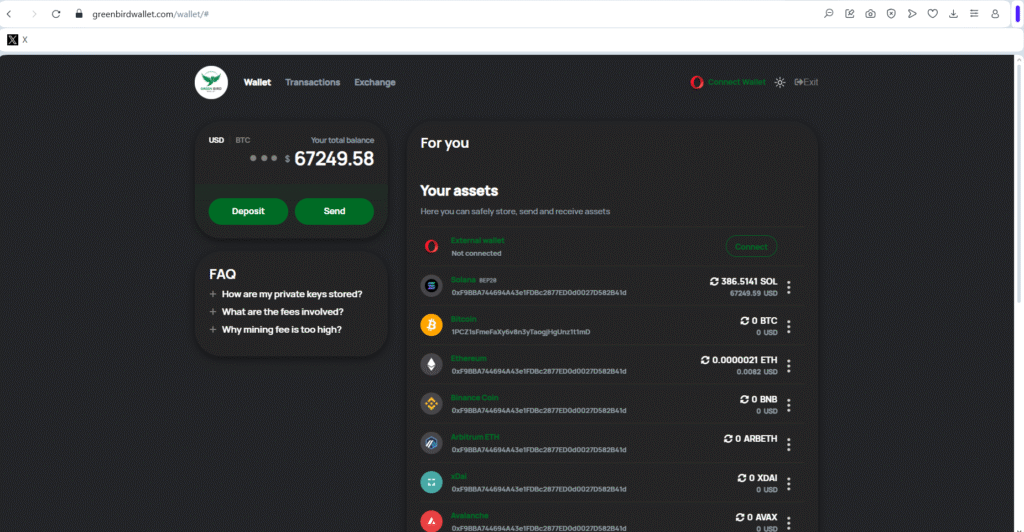1024x532 pixels.
Task: Toggle the light/dark theme sun icon
Action: (780, 82)
